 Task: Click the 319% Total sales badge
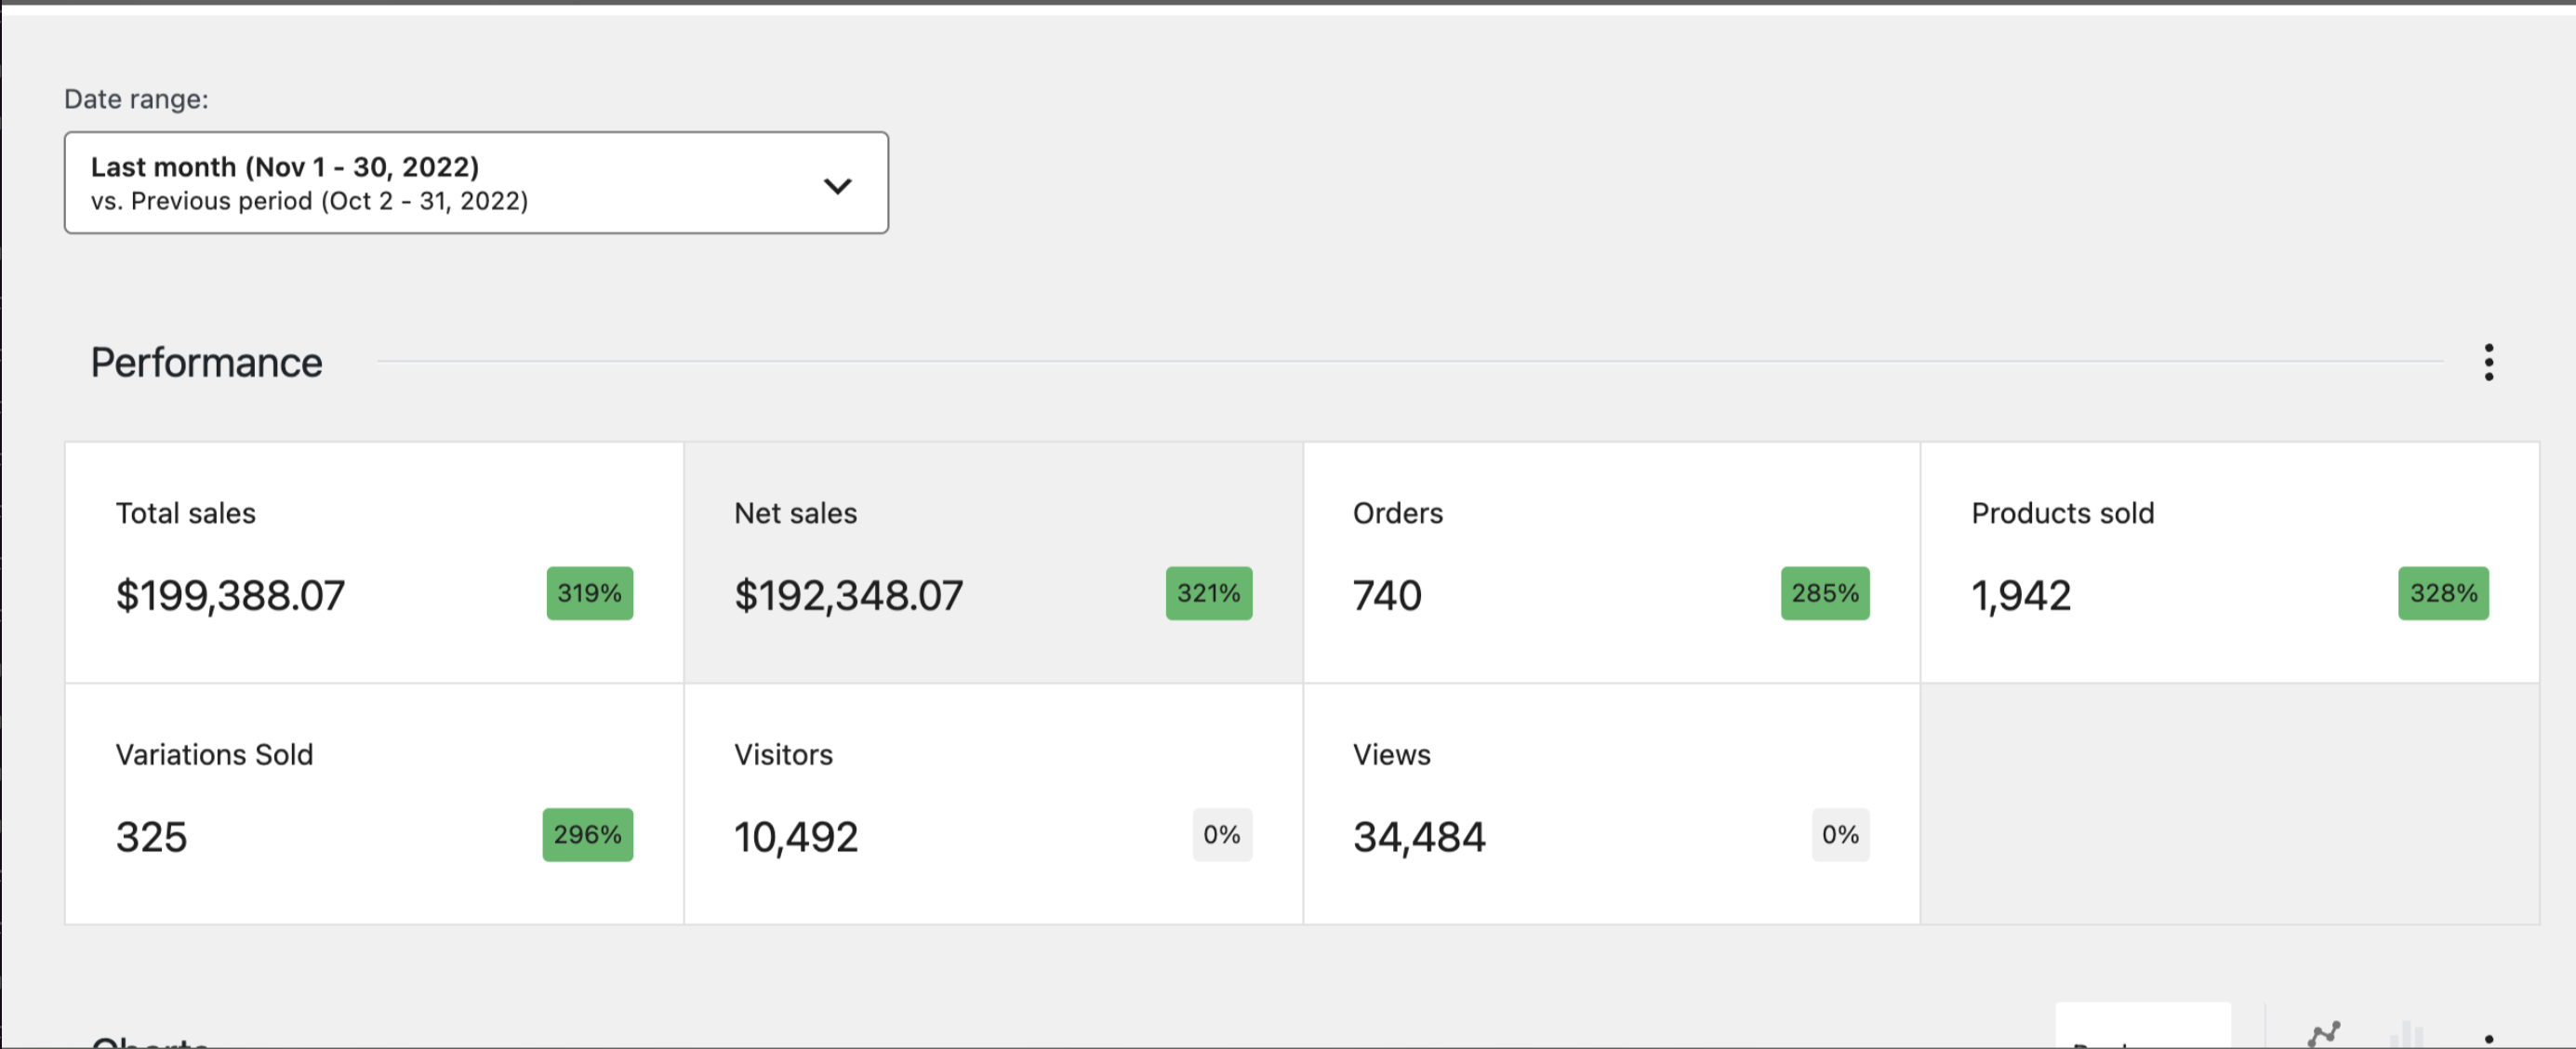(589, 593)
